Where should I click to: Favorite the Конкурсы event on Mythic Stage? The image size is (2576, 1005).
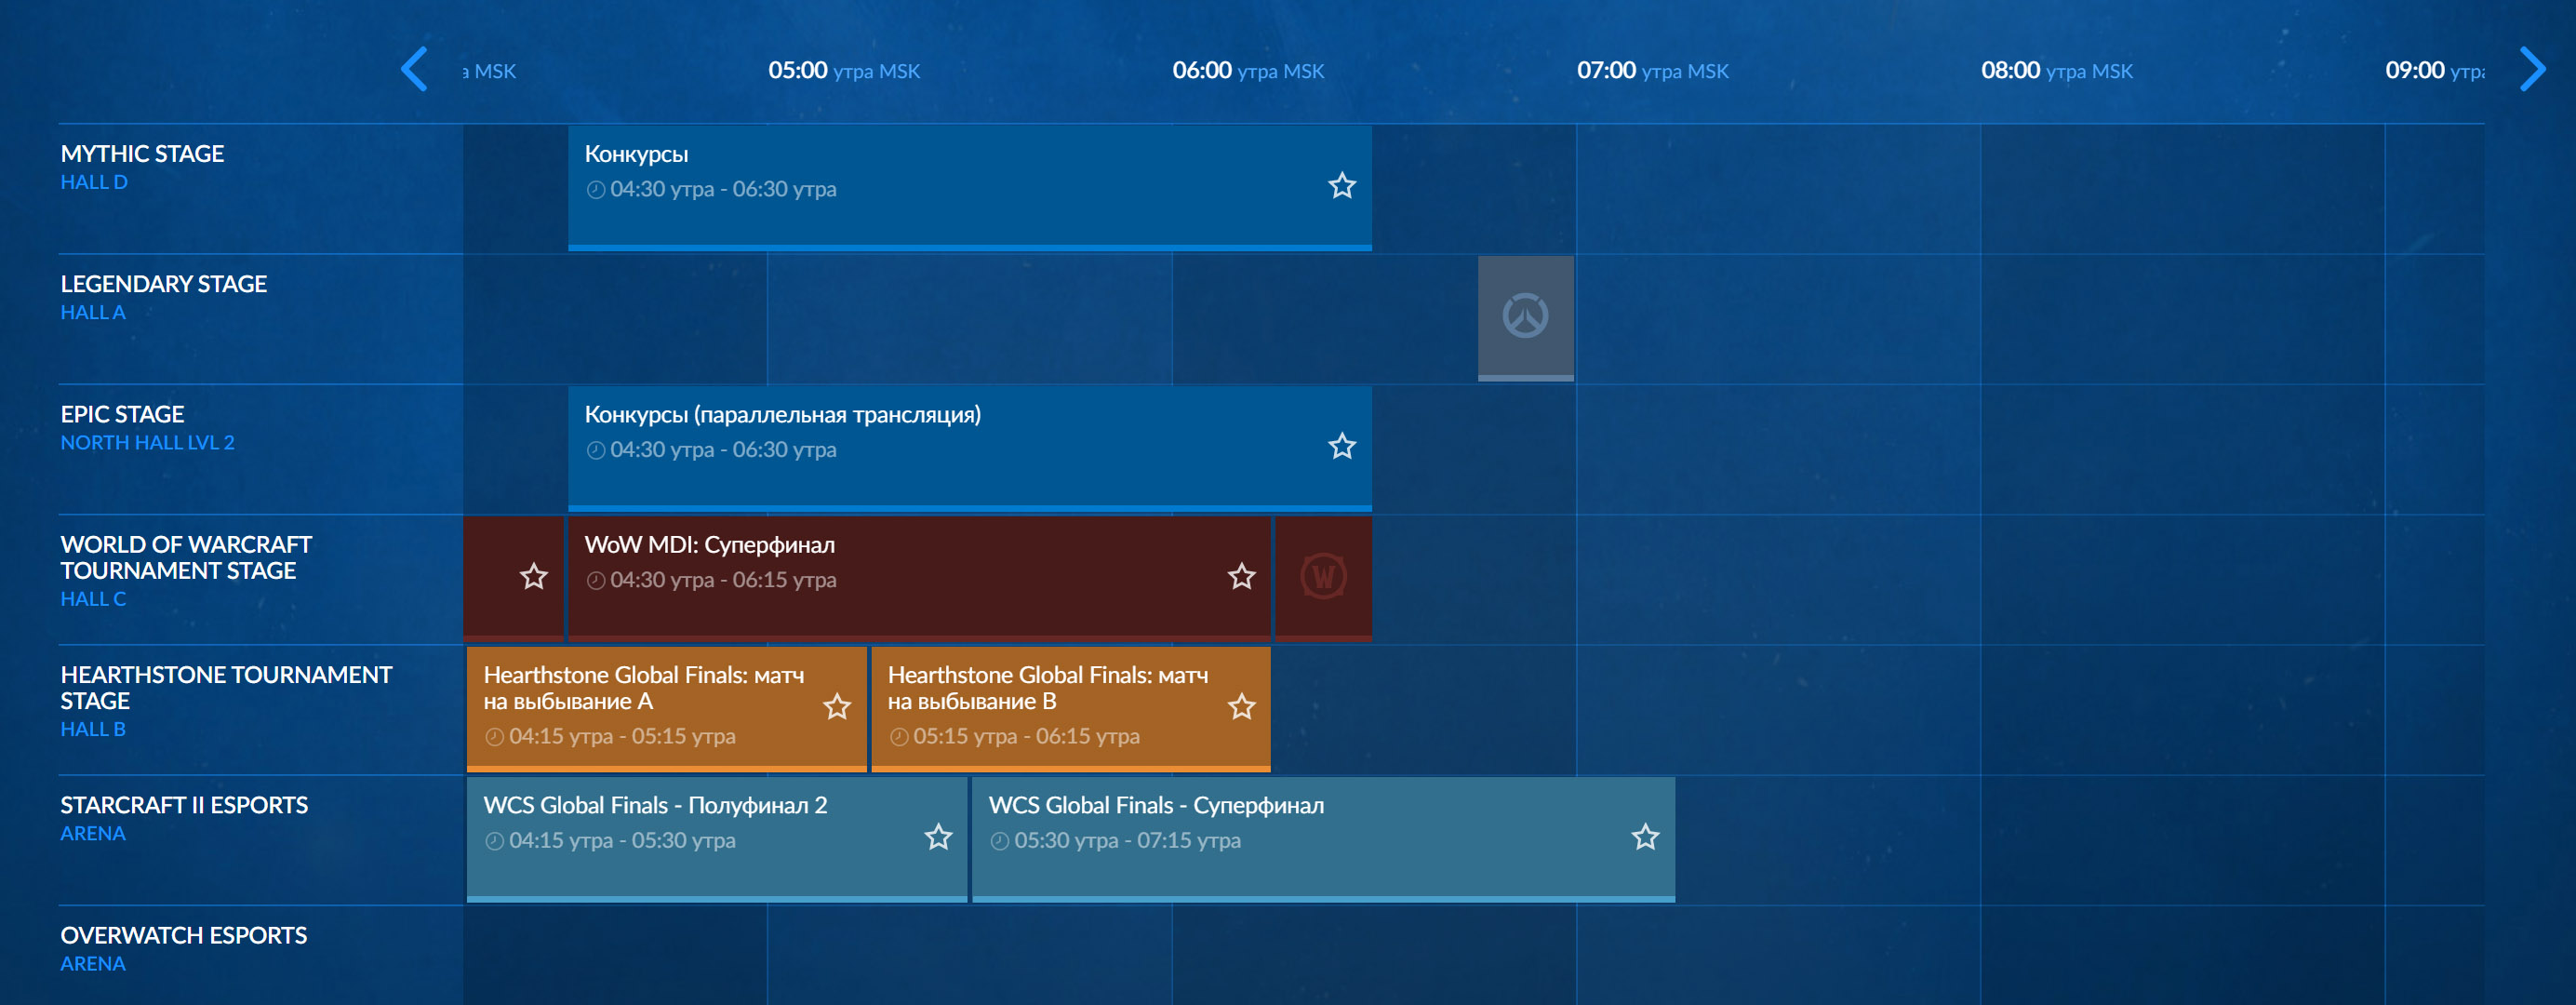click(1342, 186)
